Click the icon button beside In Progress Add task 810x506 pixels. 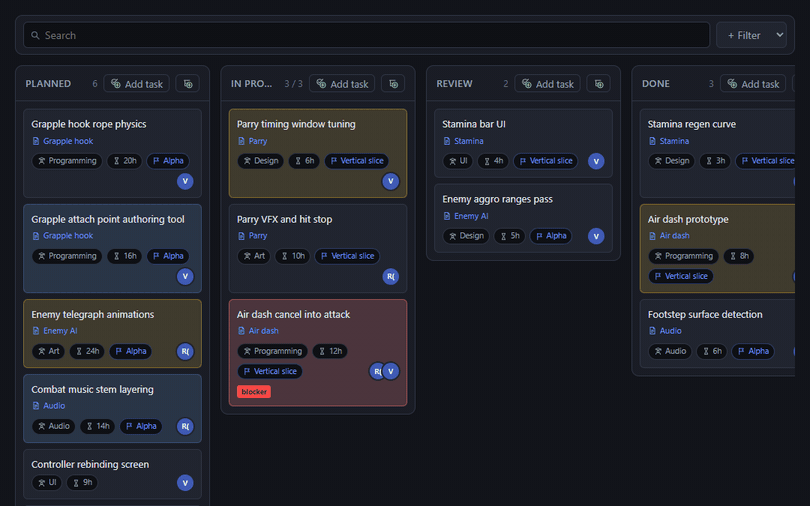393,84
